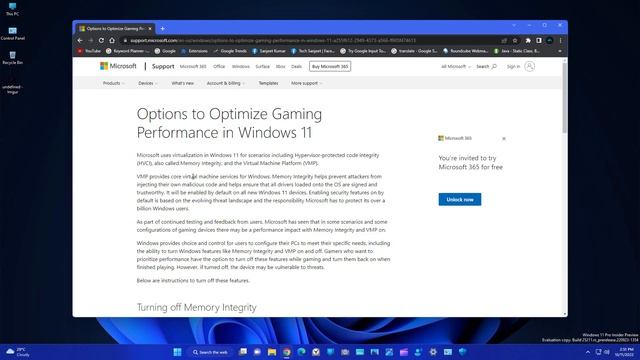Open Chrome's three-dot menu

[560, 40]
